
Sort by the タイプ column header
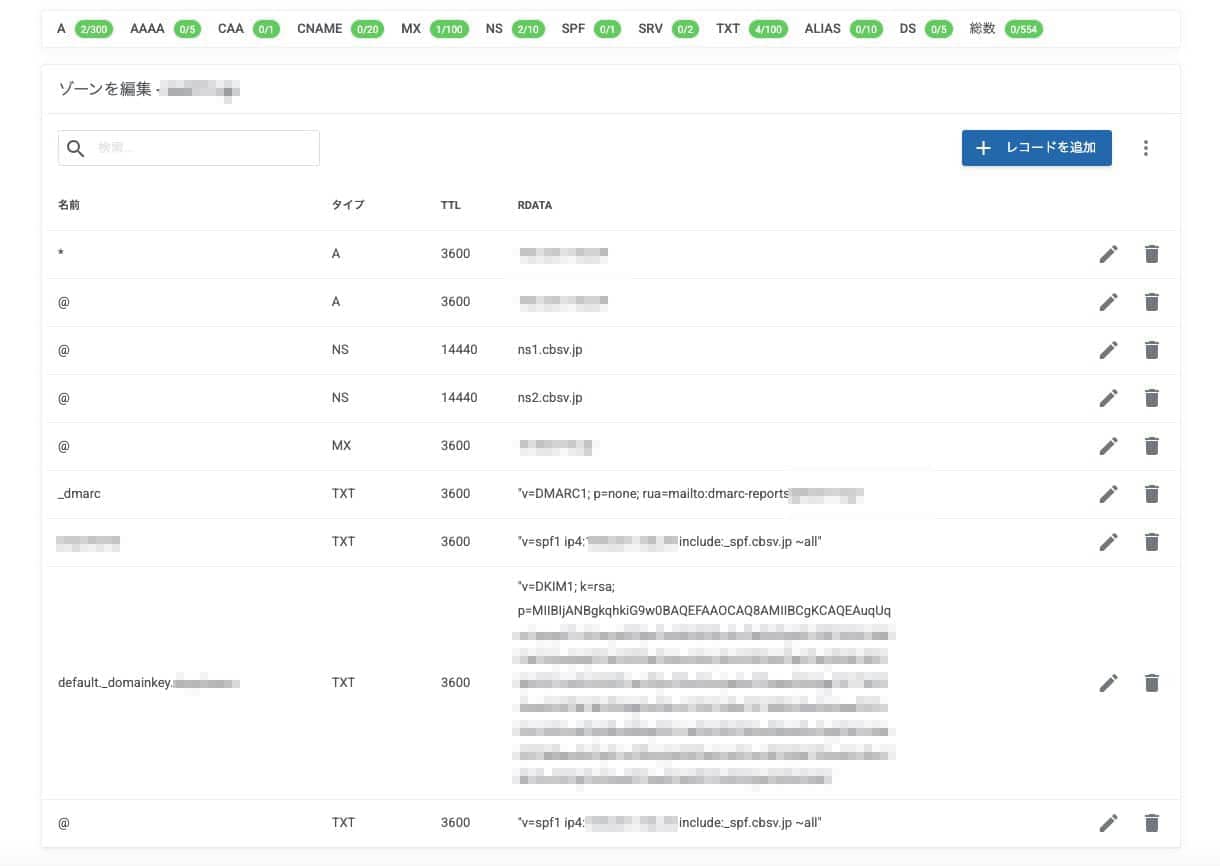pos(348,205)
